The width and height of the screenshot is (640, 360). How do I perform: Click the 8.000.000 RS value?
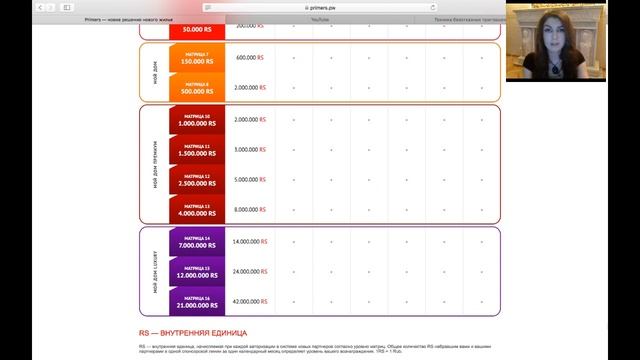(250, 209)
